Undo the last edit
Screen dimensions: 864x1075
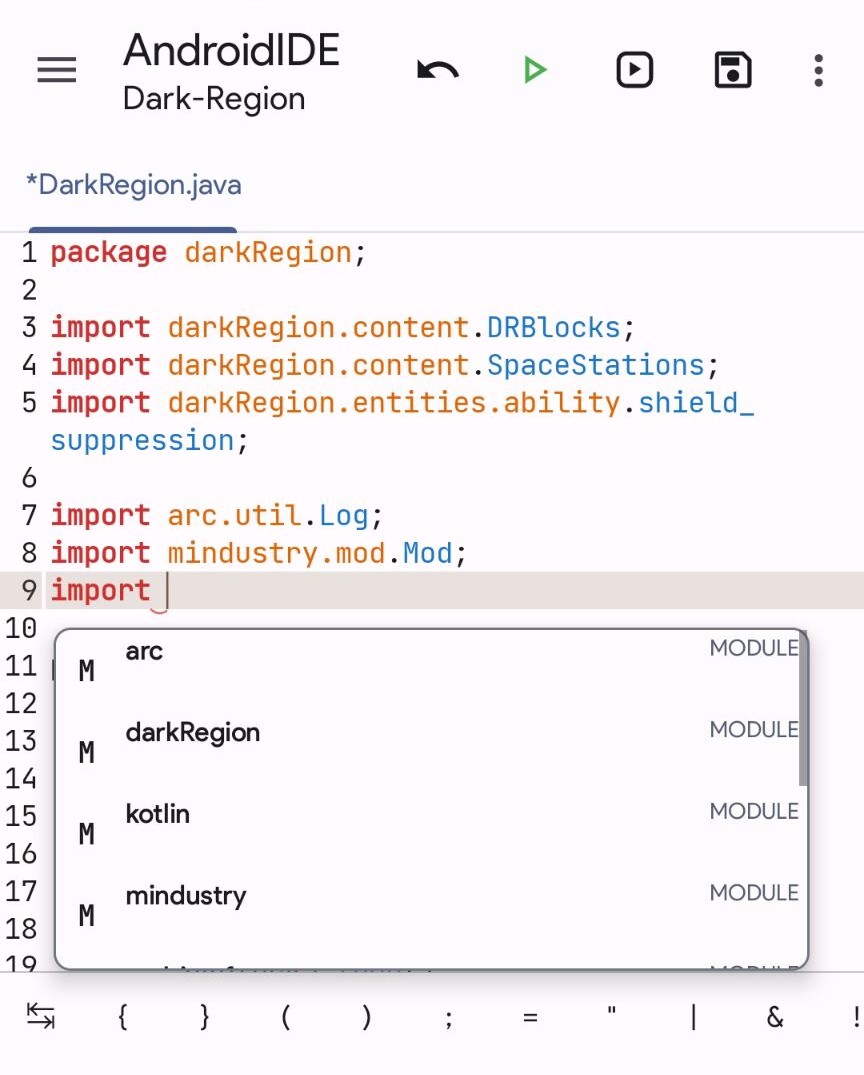coord(436,69)
